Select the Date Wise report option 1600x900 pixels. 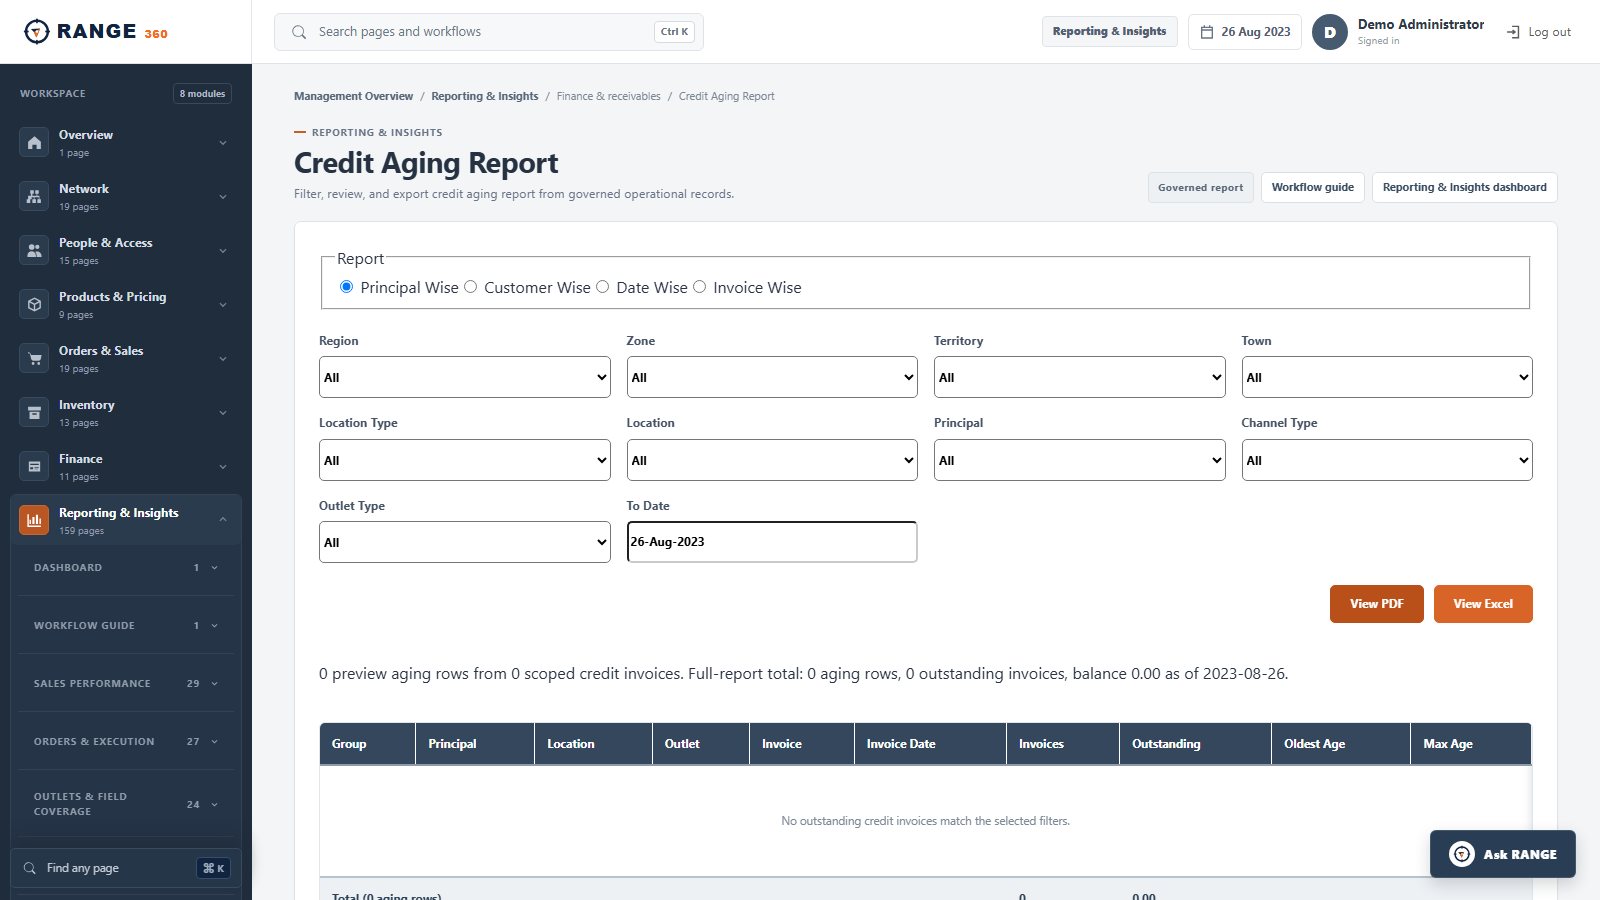point(602,287)
